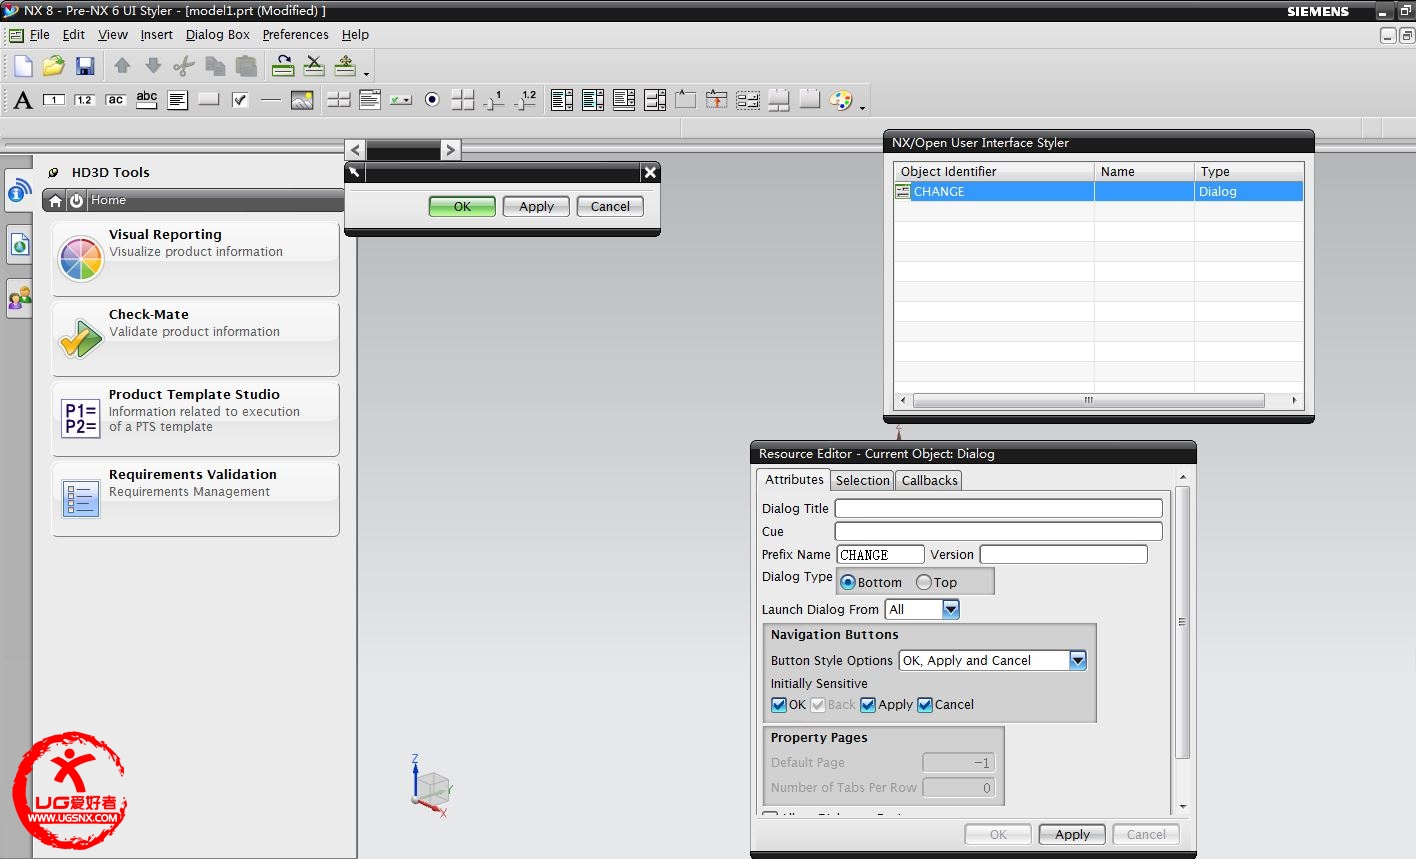Open the File menu

tap(40, 35)
